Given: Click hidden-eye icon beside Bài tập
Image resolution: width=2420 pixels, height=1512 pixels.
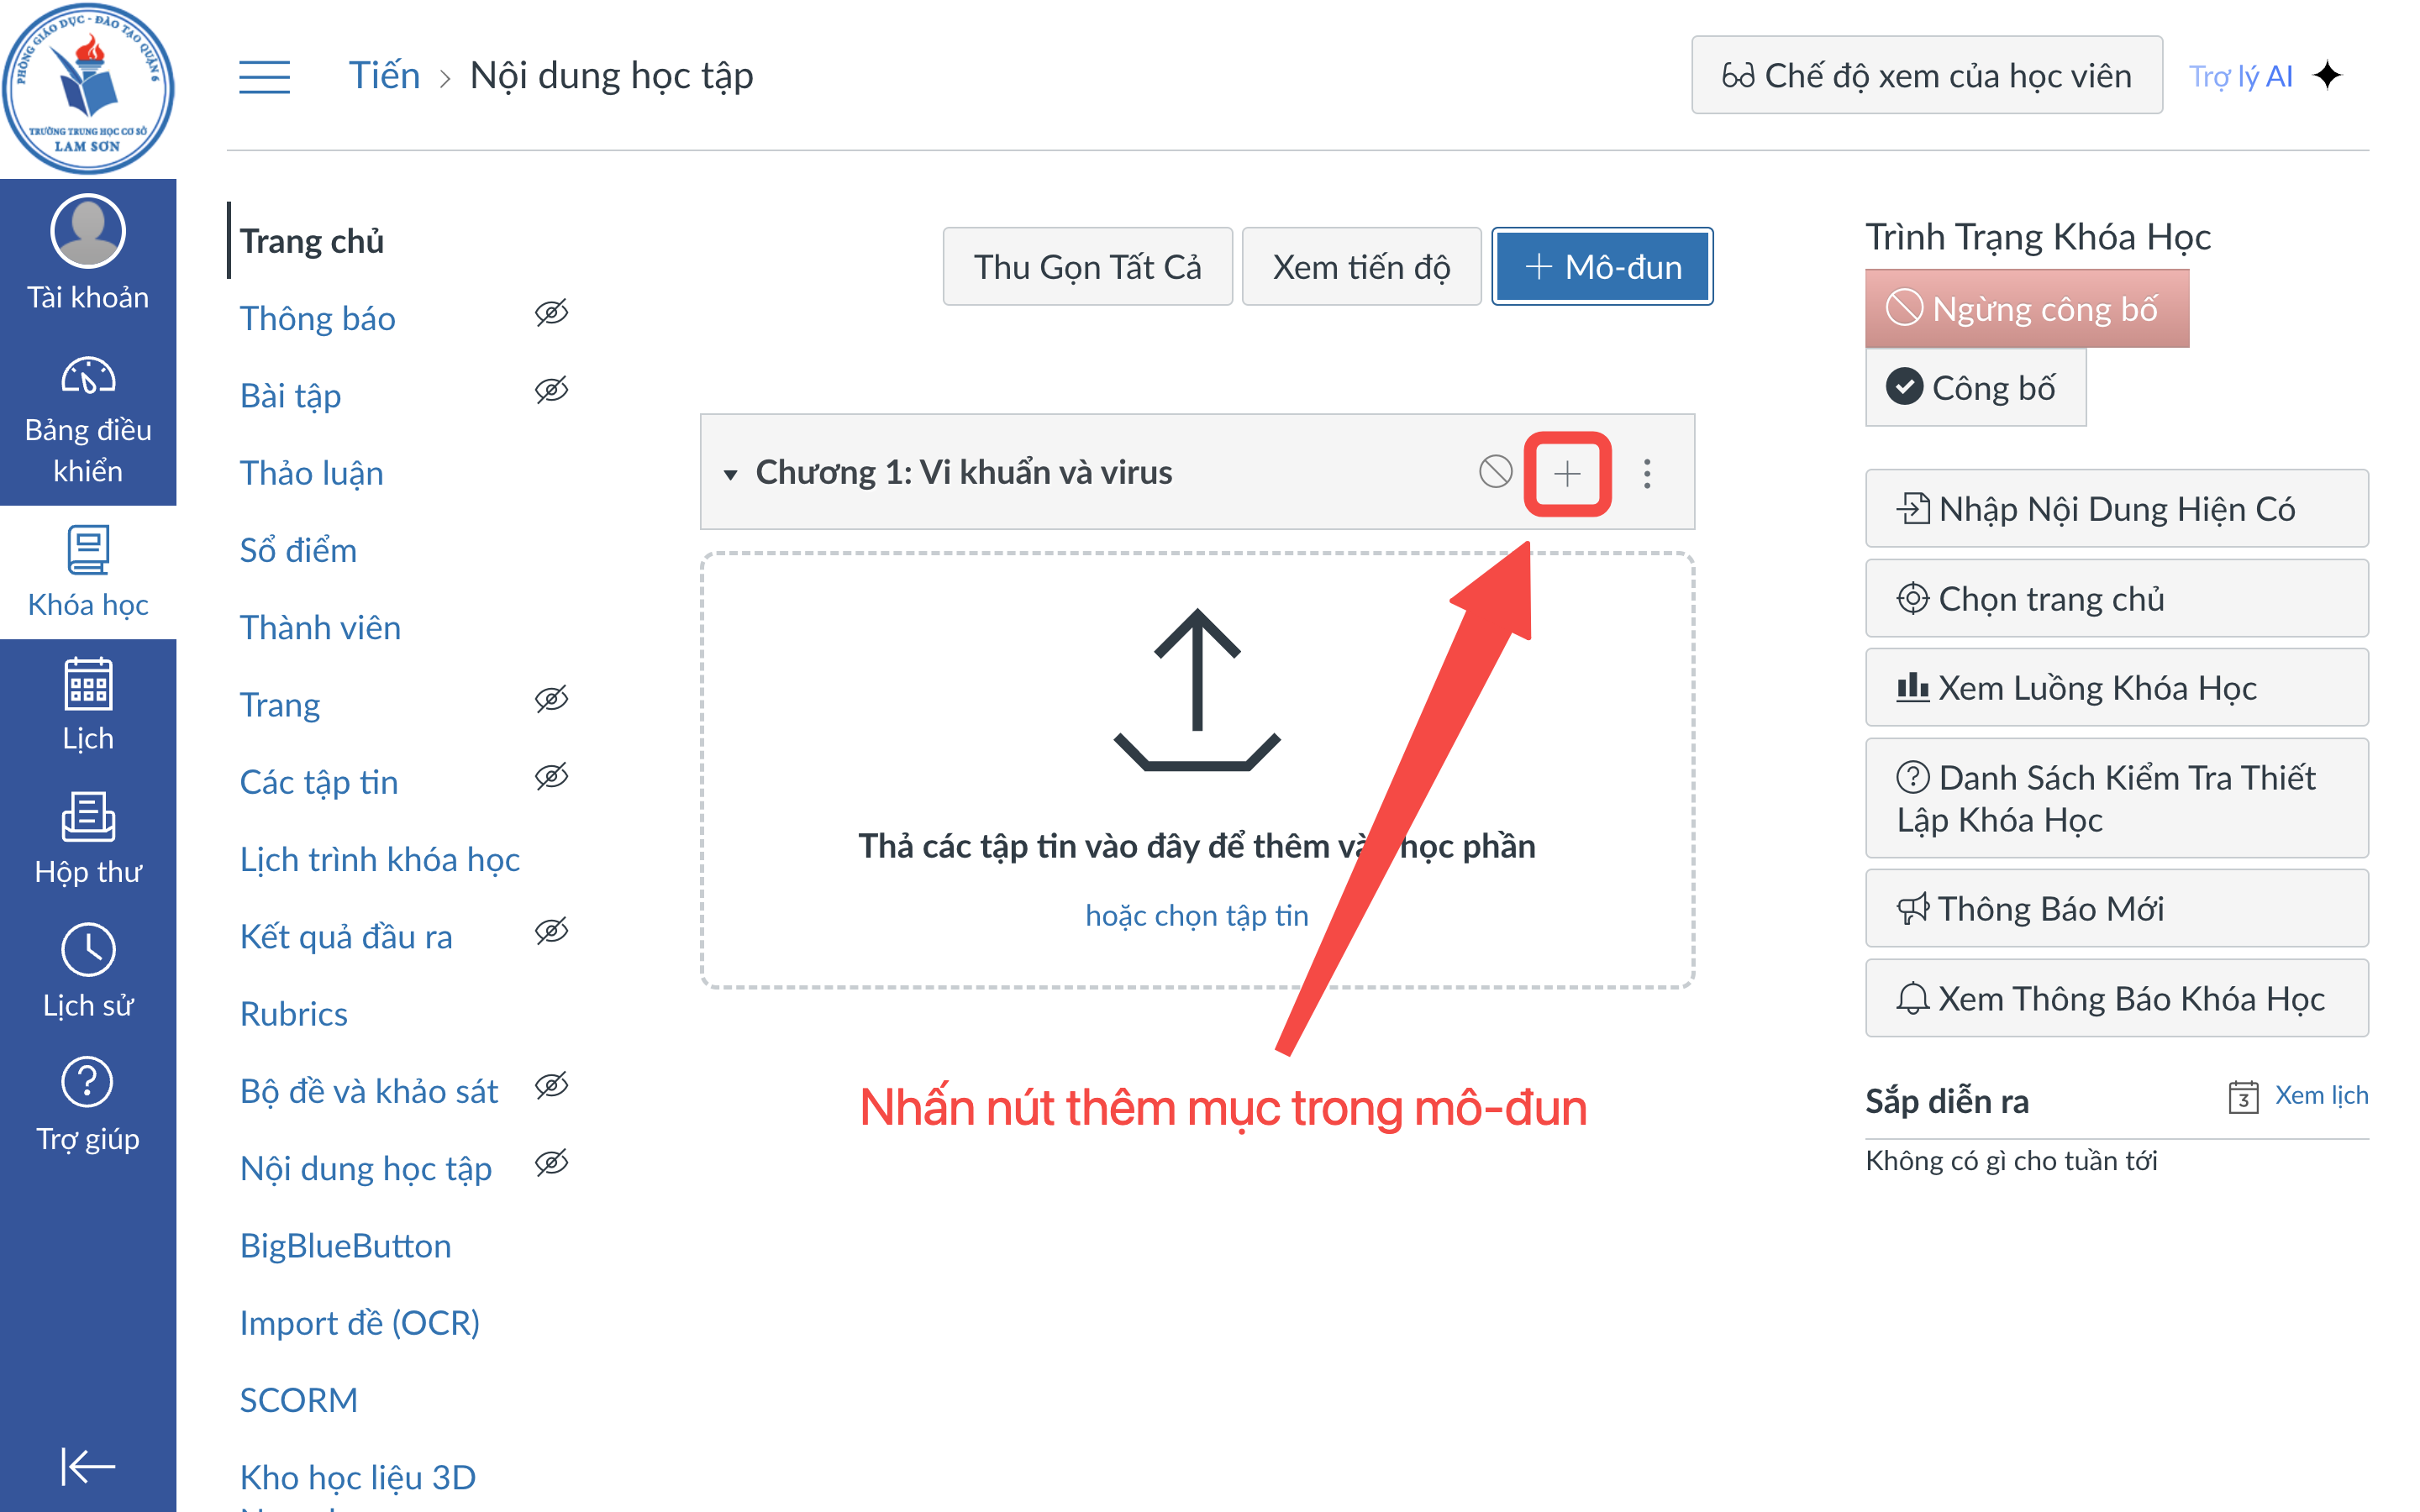Looking at the screenshot, I should tap(551, 390).
